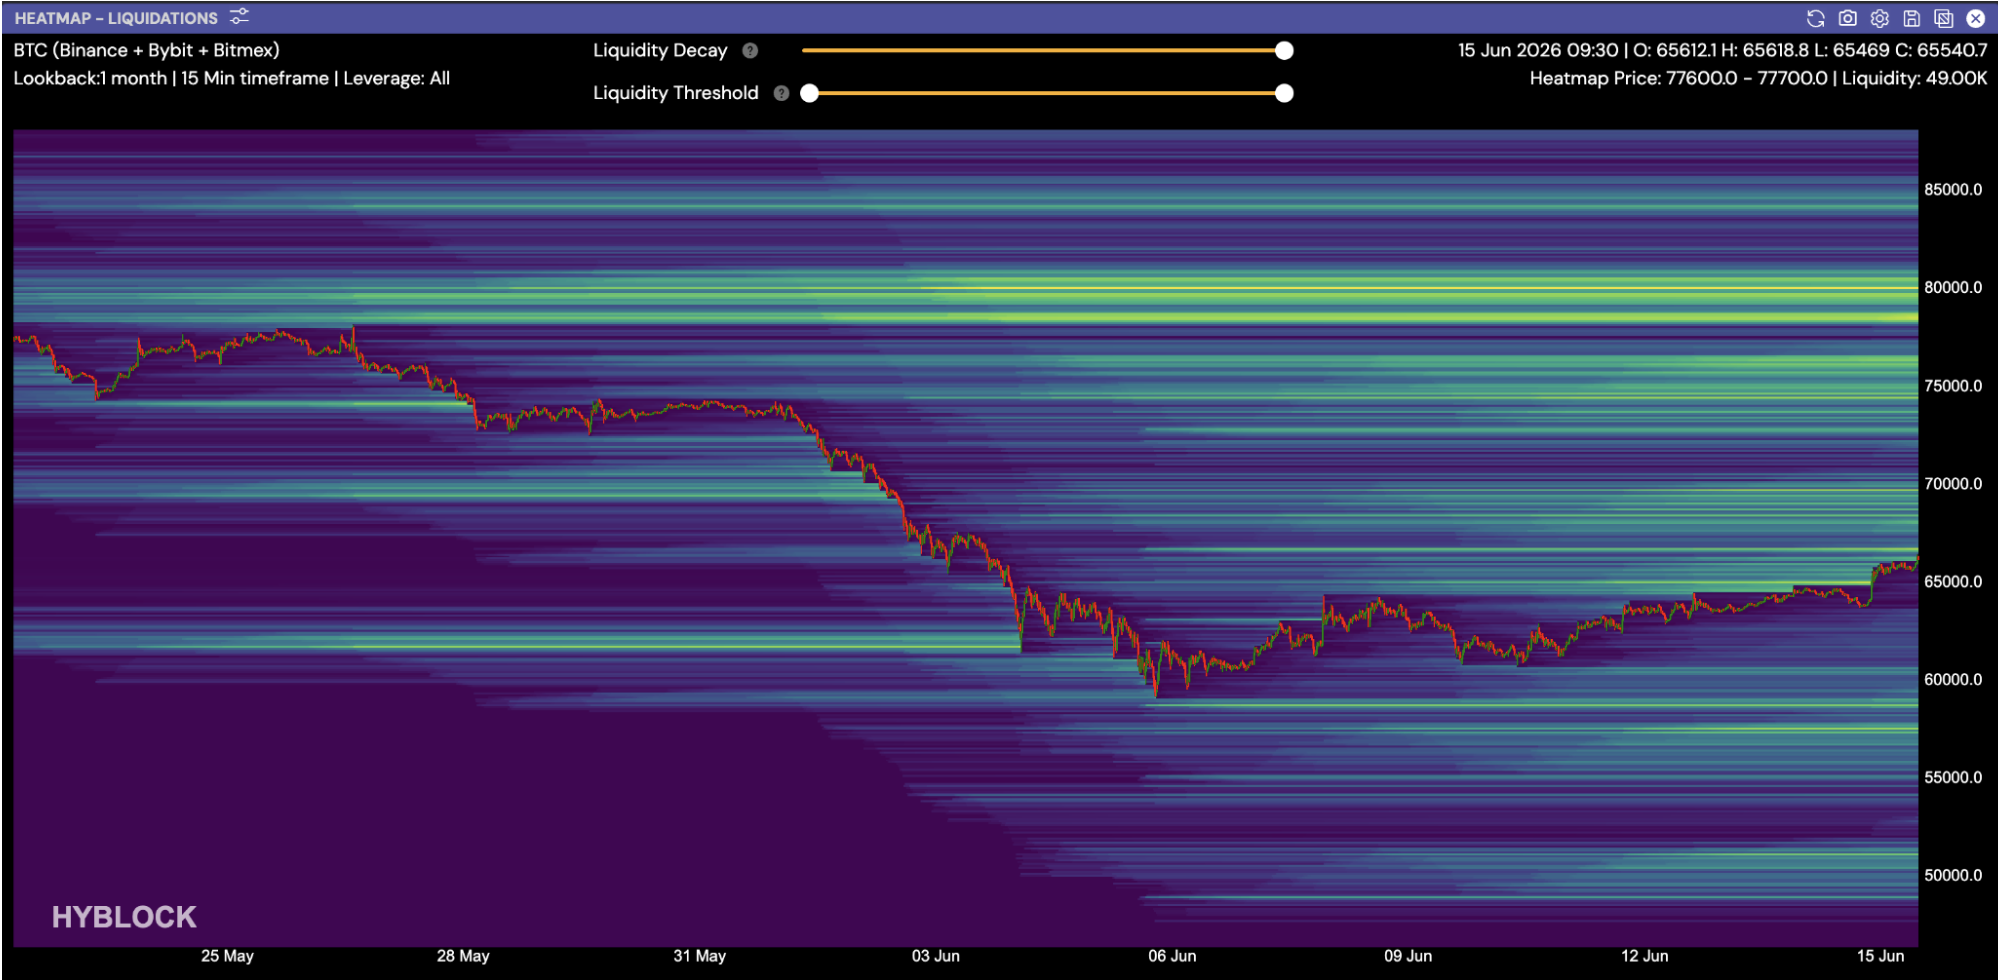This screenshot has width=1998, height=980.
Task: Click the "03 Jun" date axis label
Action: point(936,956)
